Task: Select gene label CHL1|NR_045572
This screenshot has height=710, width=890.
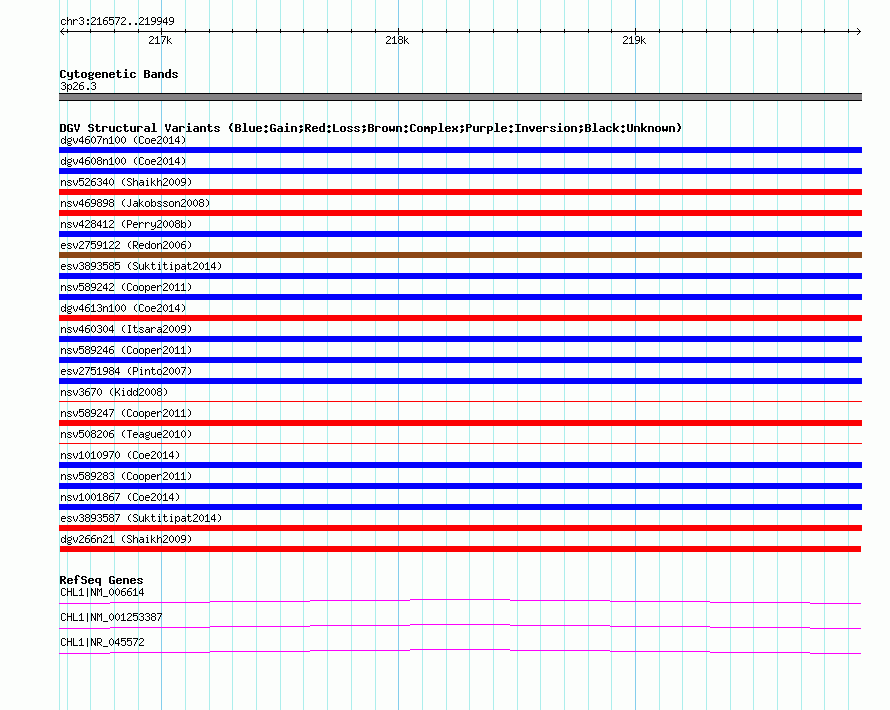Action: pyautogui.click(x=102, y=642)
